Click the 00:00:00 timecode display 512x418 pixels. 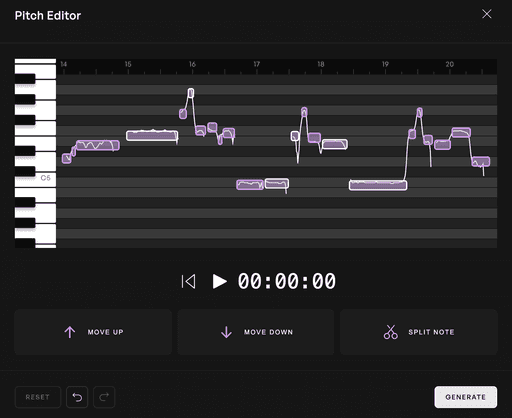click(x=287, y=281)
